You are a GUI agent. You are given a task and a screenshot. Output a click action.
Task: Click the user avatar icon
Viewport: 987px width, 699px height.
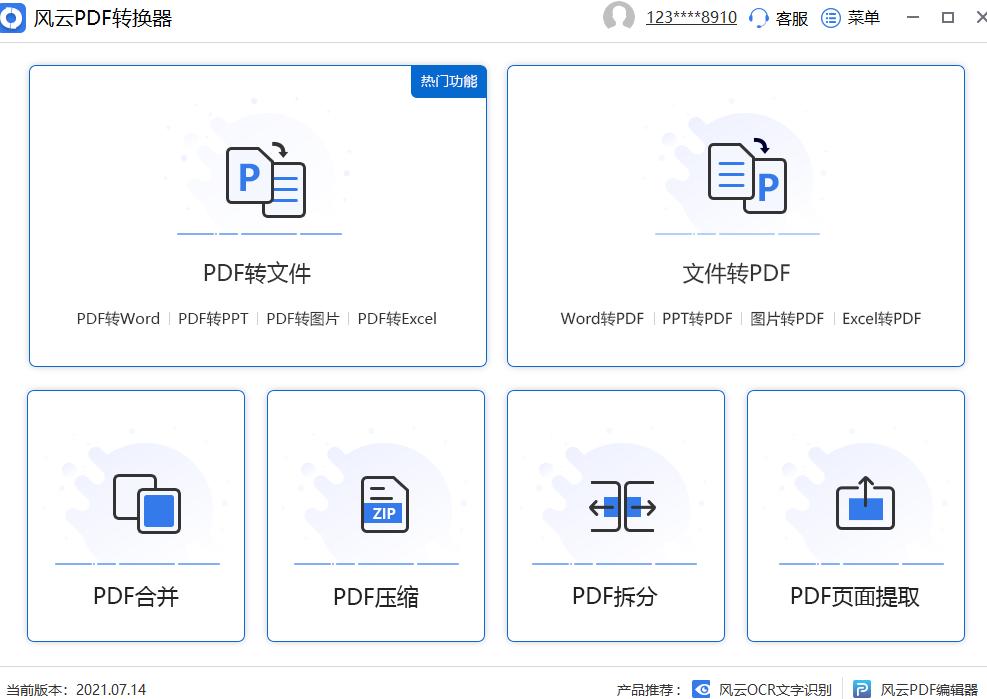click(x=620, y=17)
